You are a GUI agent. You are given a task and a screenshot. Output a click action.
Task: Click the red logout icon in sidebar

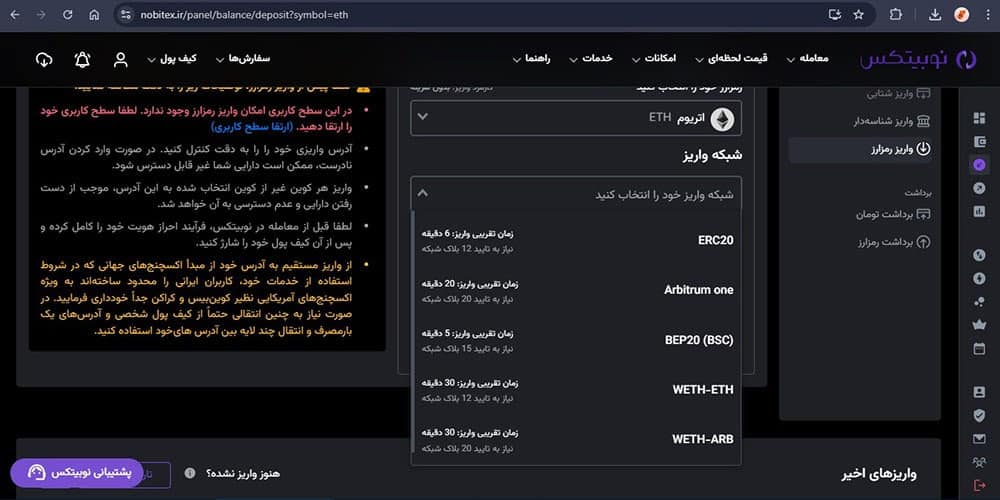pos(979,485)
